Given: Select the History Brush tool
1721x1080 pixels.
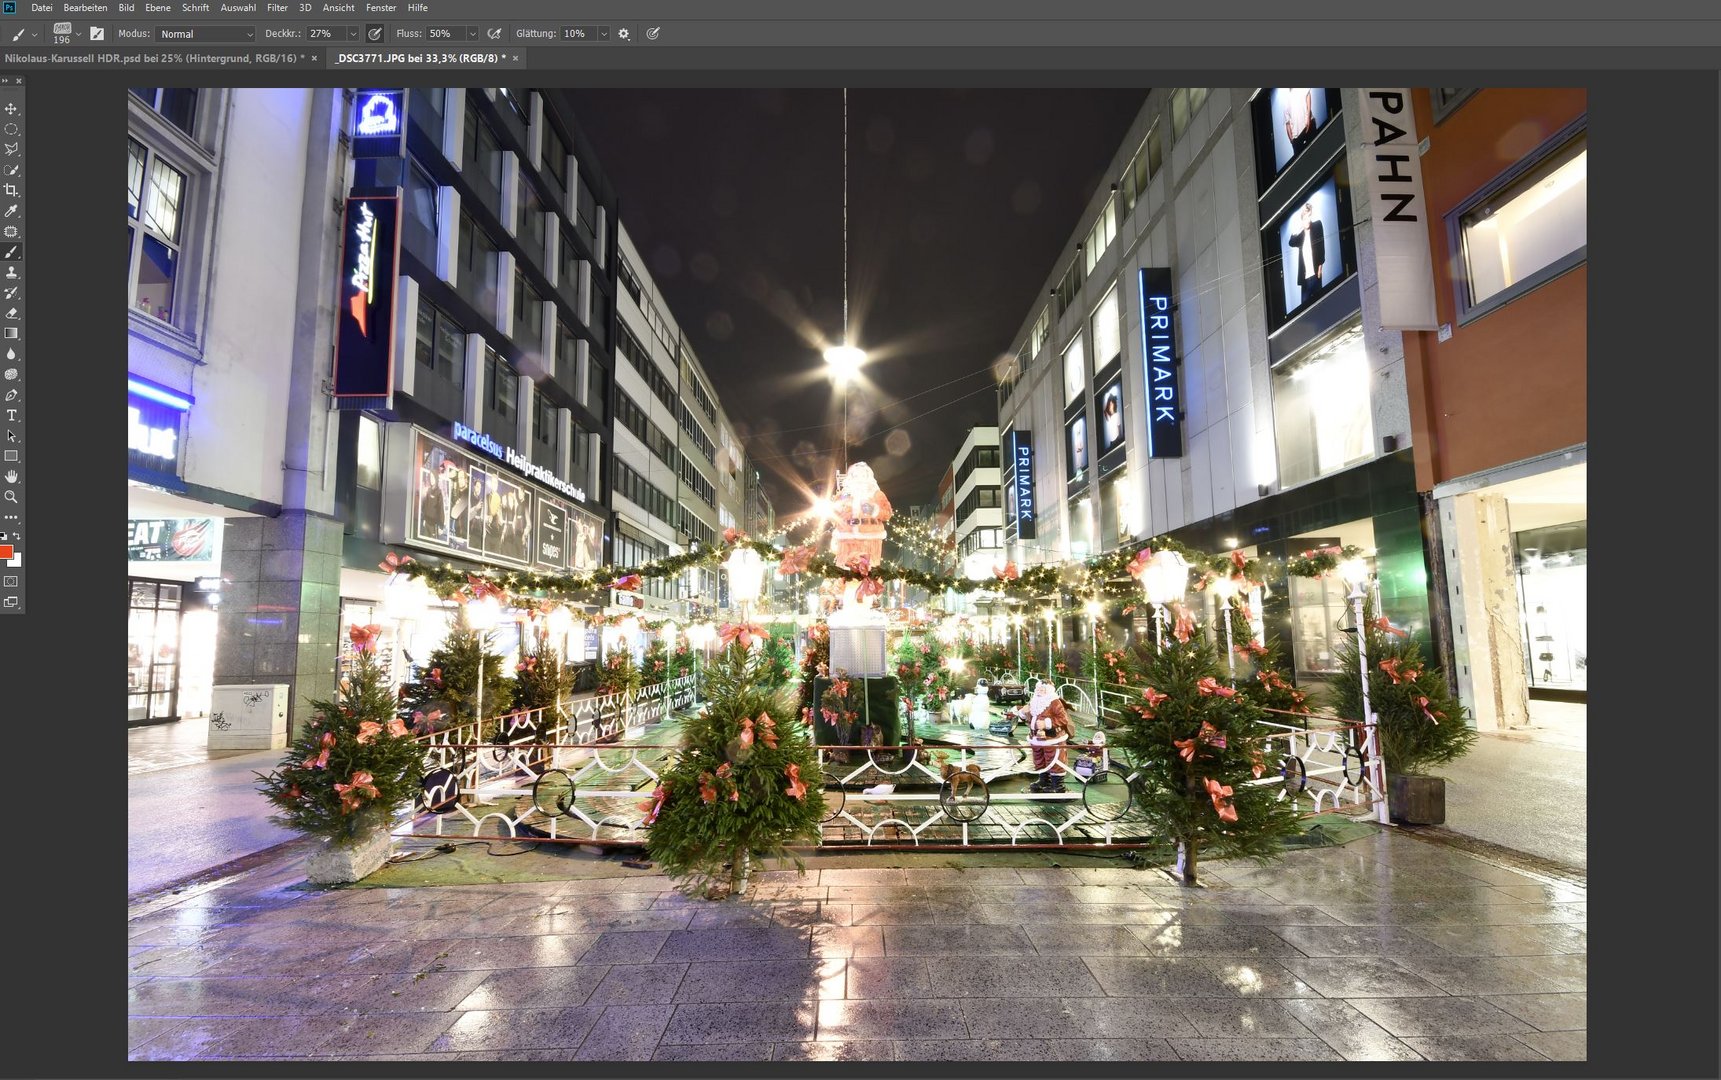Looking at the screenshot, I should click(x=11, y=293).
